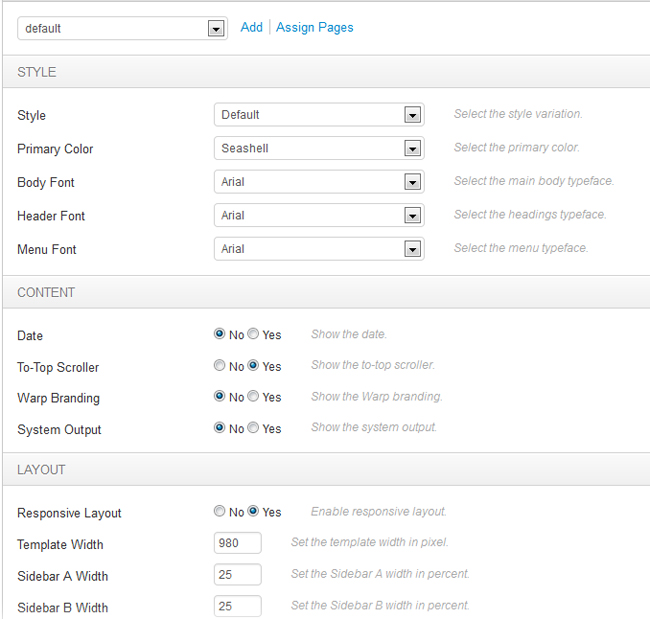Click the Add link
Viewport: 650px width, 619px height.
(251, 27)
